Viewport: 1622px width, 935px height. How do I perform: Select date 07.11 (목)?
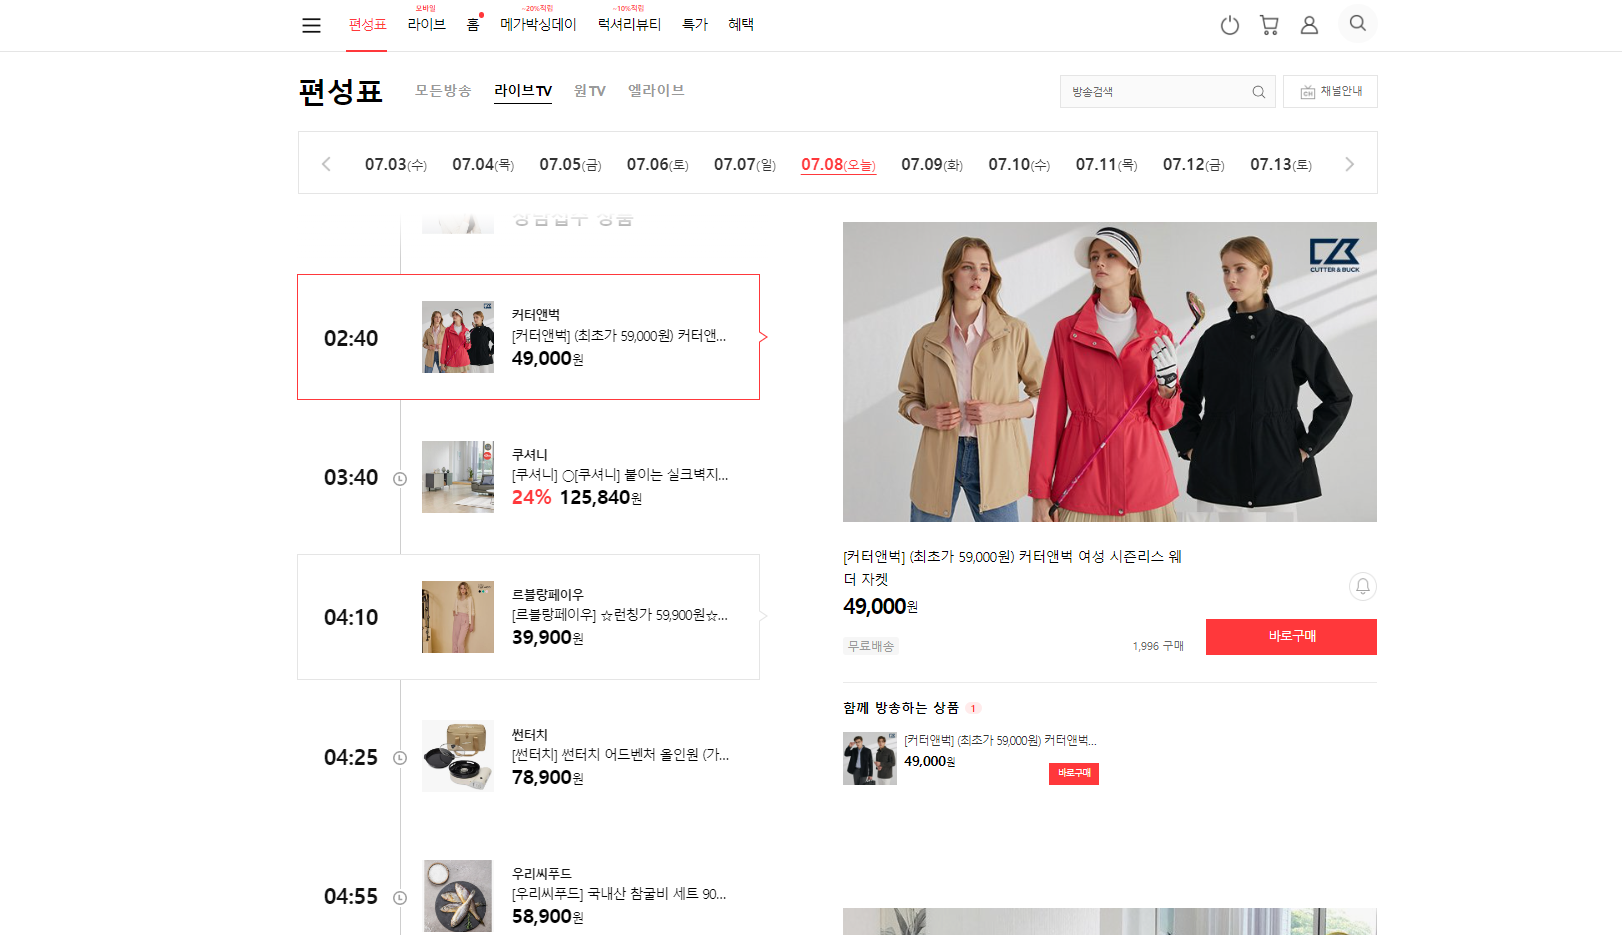(1106, 164)
